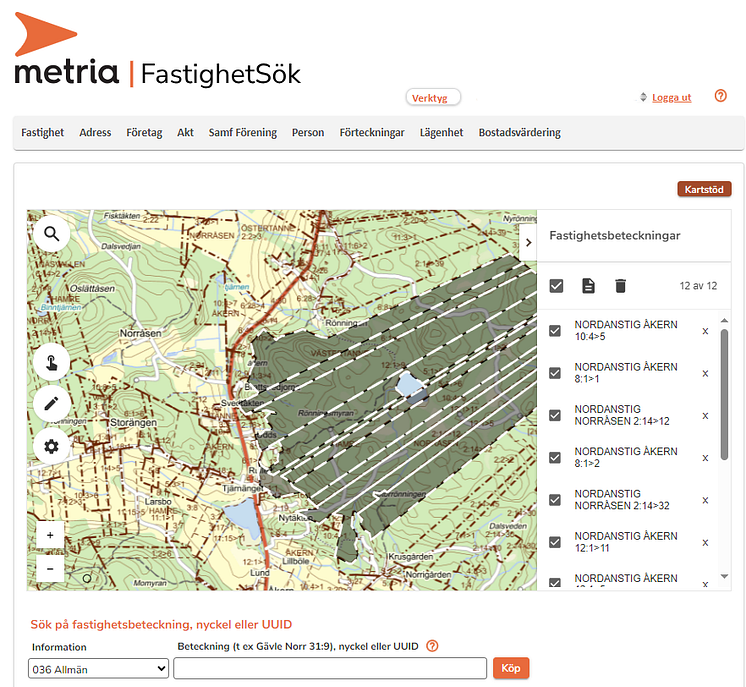Open map settings gear icon
Screen dimensions: 746x687
[51, 447]
